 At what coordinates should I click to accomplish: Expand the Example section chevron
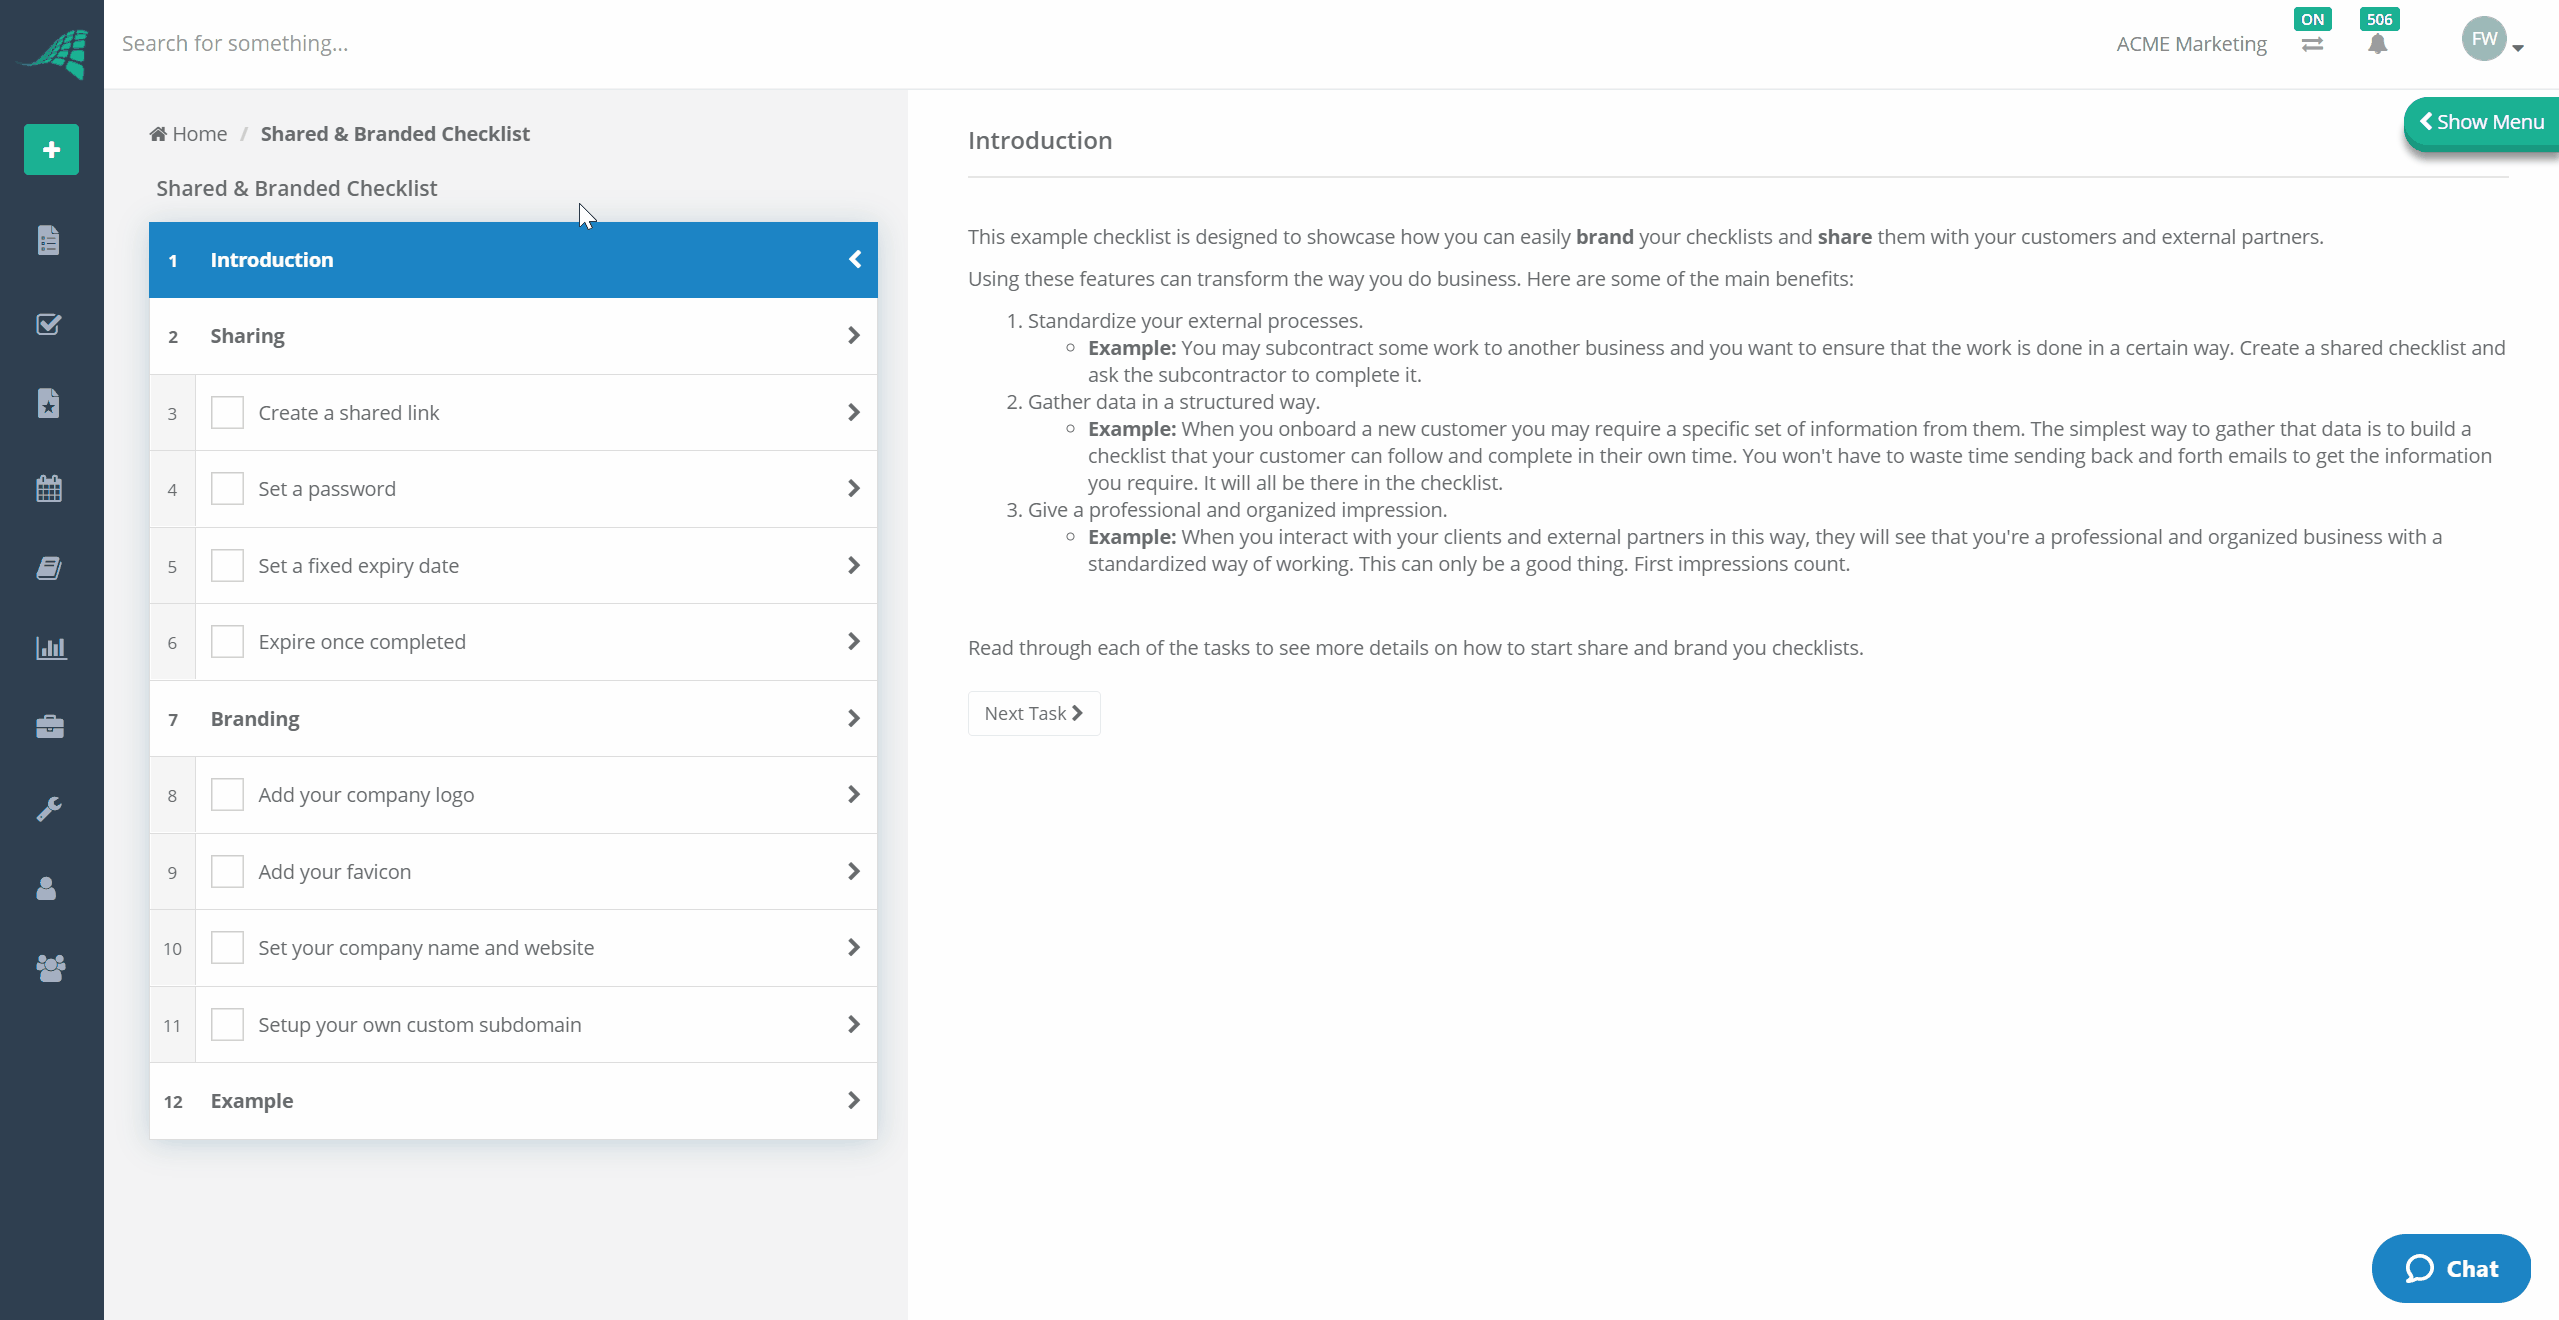coord(854,1101)
